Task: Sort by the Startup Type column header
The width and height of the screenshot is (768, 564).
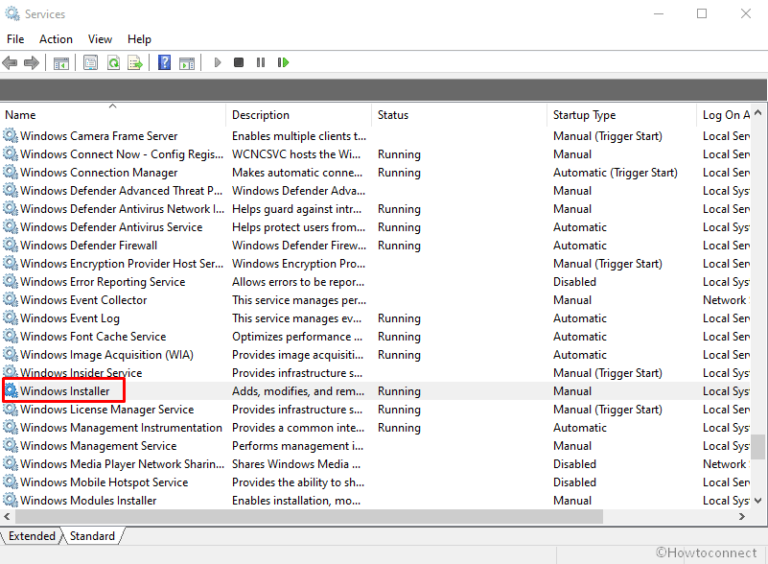Action: click(621, 115)
